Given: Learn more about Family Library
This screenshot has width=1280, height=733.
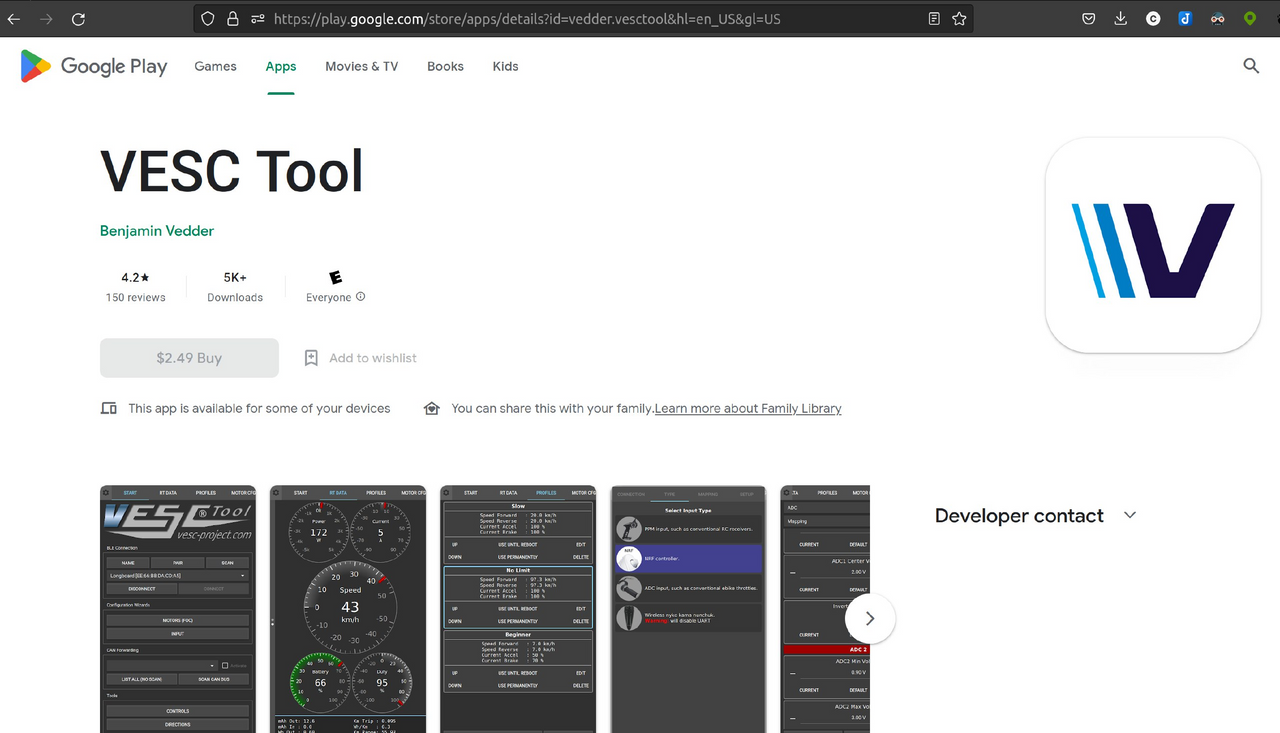Looking at the screenshot, I should 748,409.
